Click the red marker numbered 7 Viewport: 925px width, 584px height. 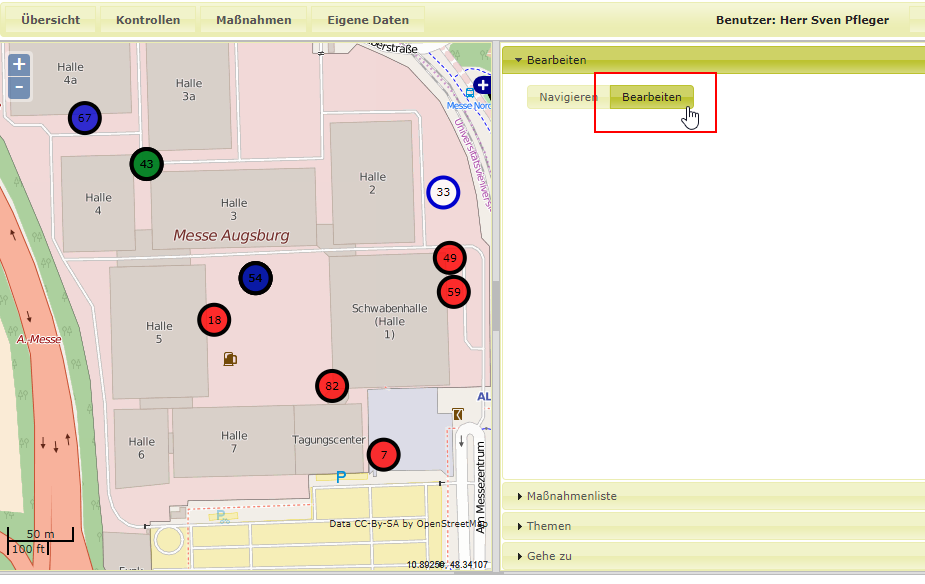[x=383, y=455]
